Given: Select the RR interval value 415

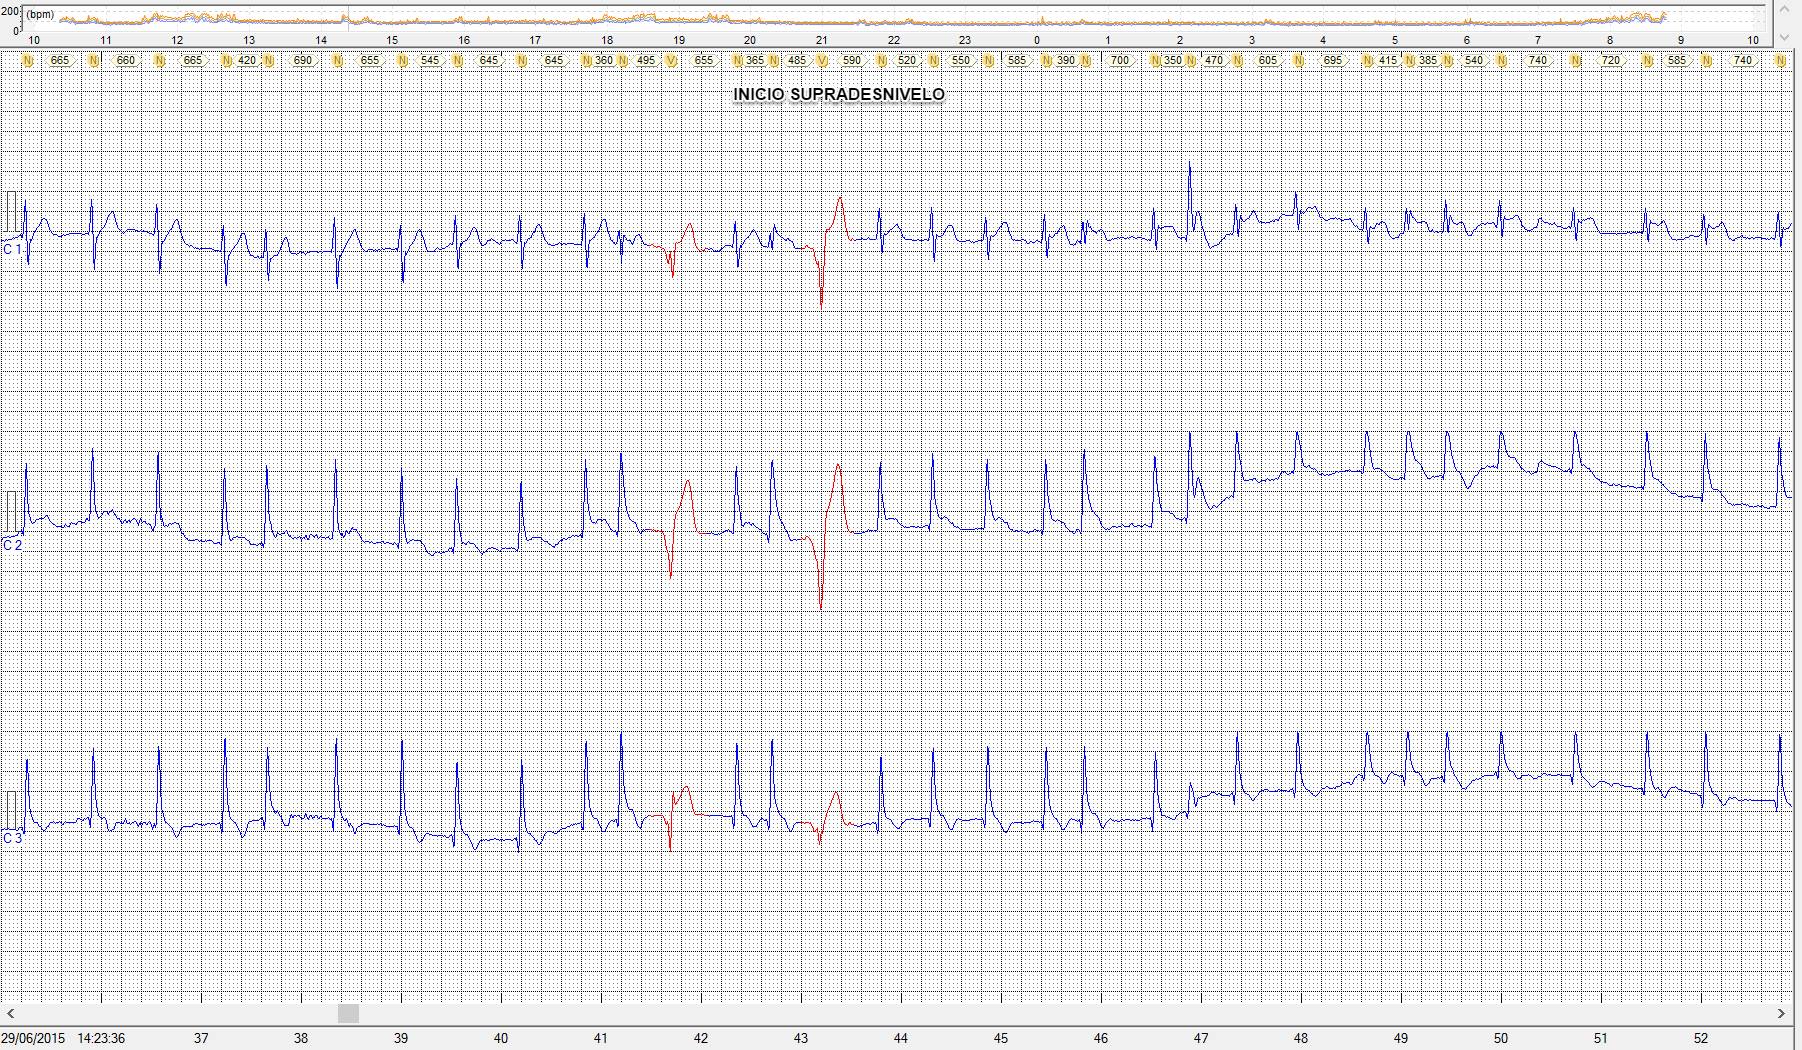Looking at the screenshot, I should pyautogui.click(x=1388, y=60).
